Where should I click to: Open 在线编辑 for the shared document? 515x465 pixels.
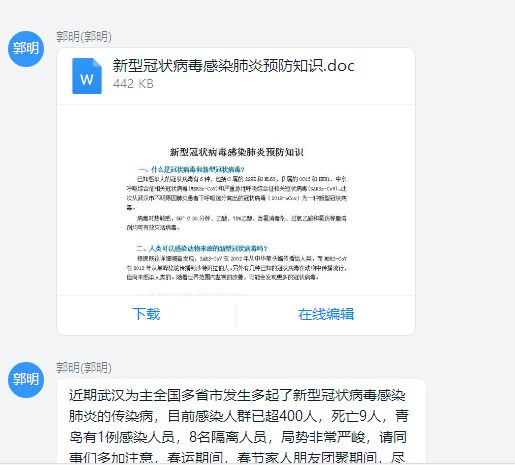[326, 314]
